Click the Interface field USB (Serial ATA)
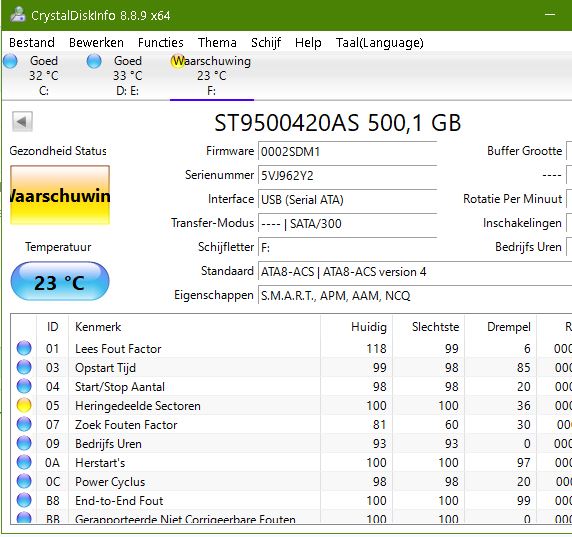Viewport: 572px width, 537px height. click(x=347, y=200)
